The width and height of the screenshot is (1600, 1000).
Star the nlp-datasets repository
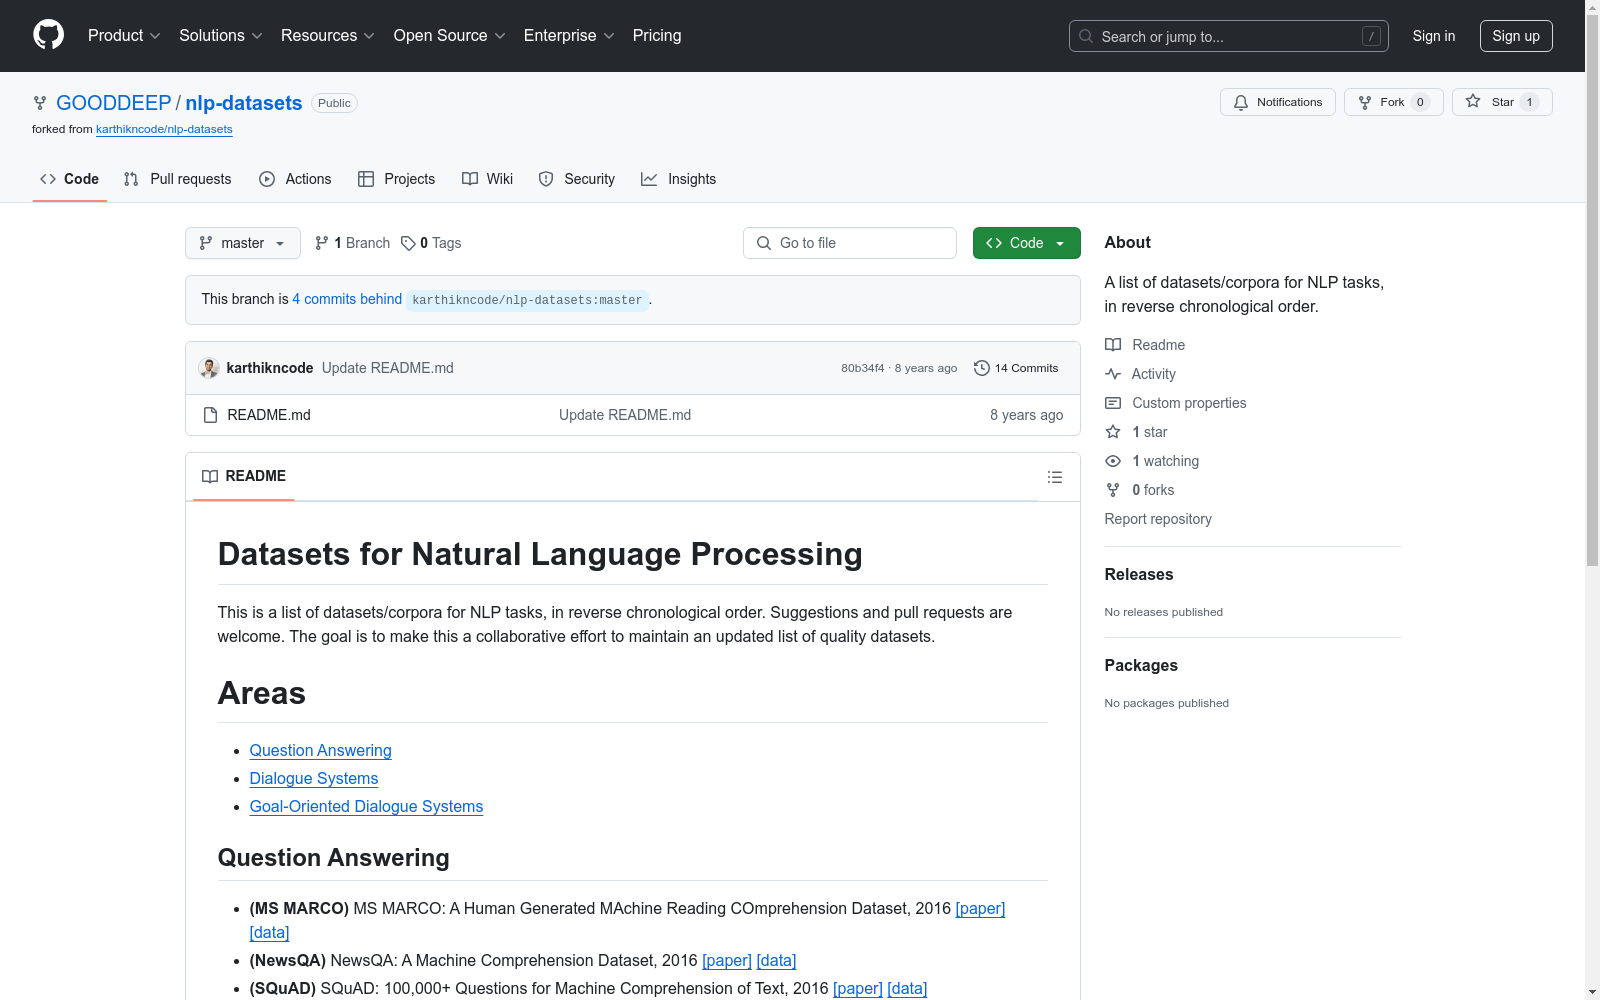click(1502, 102)
